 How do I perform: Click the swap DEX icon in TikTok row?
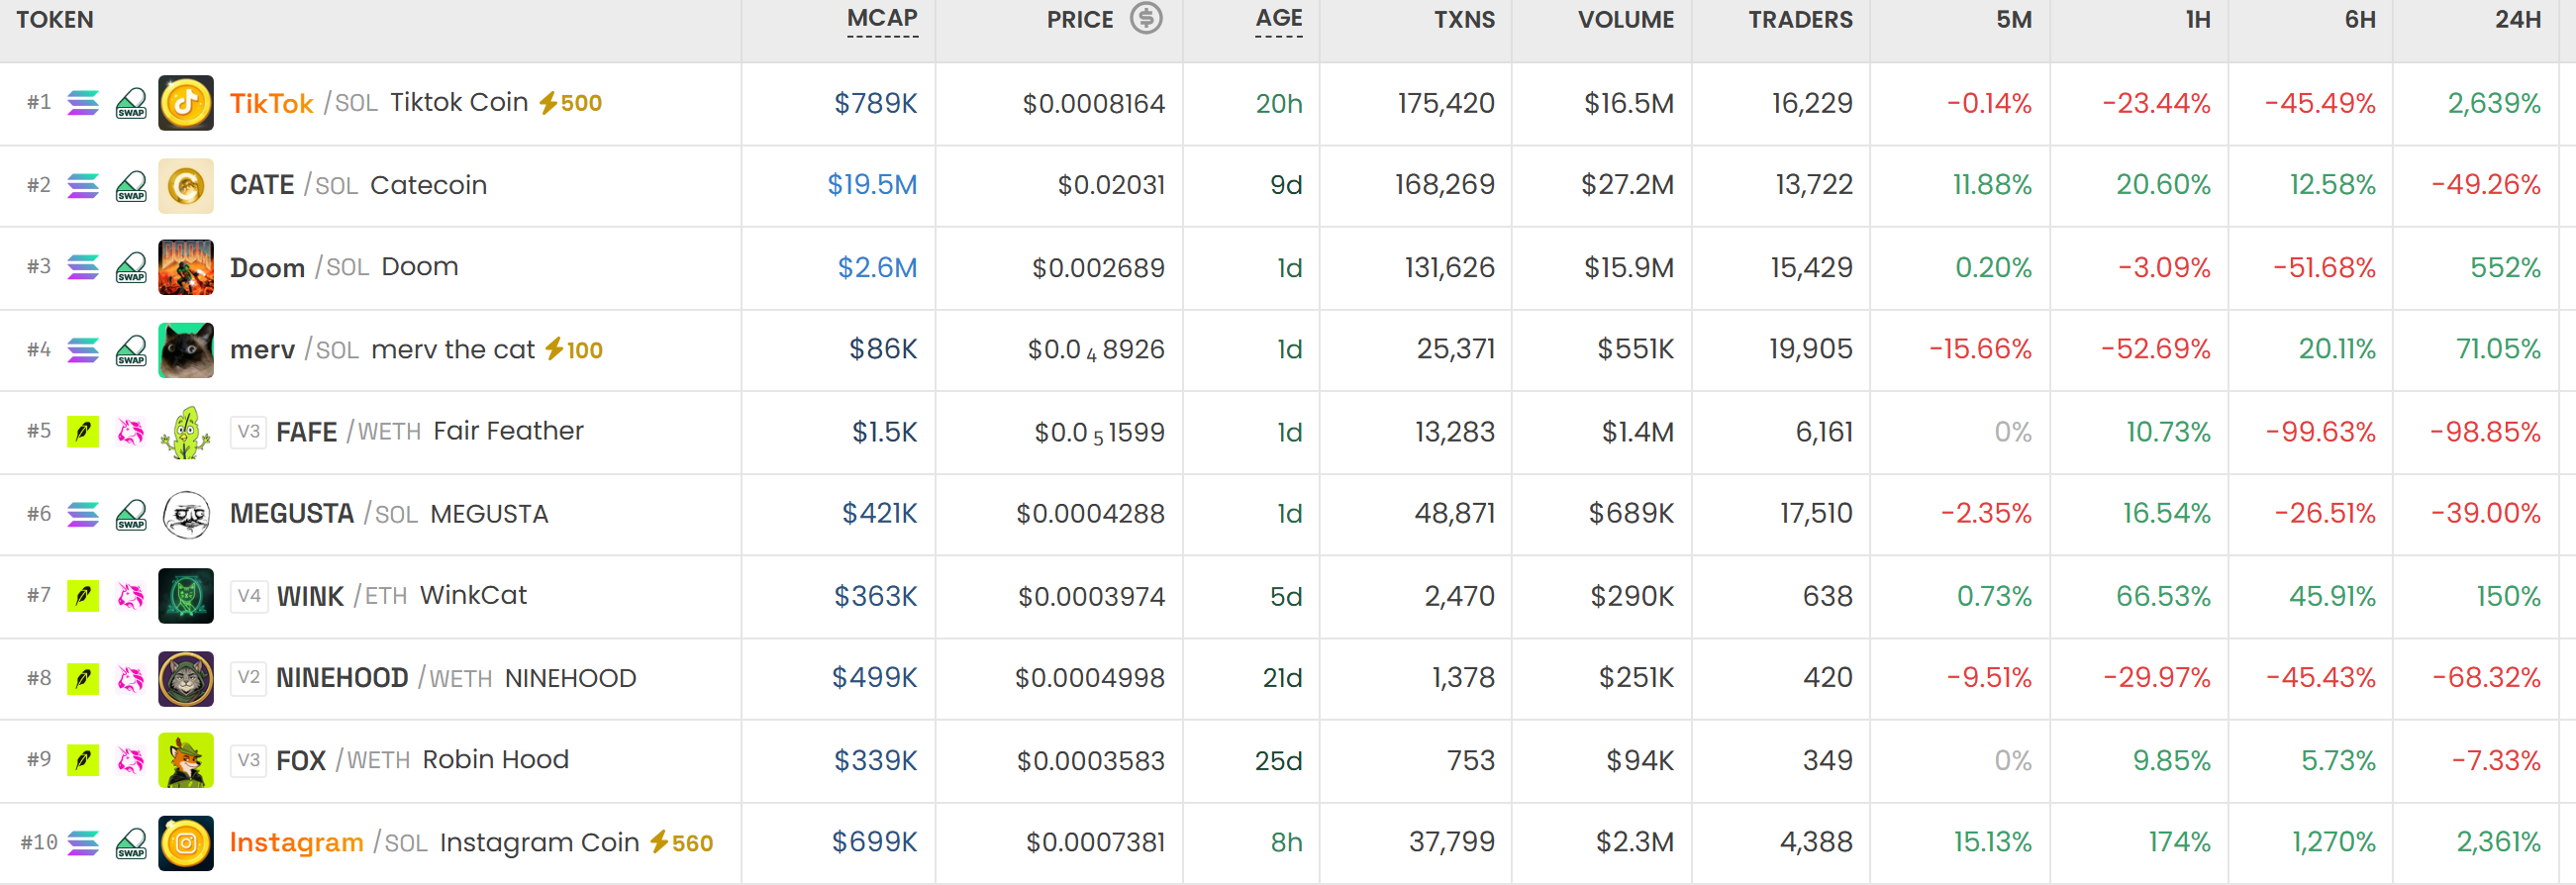coord(131,103)
